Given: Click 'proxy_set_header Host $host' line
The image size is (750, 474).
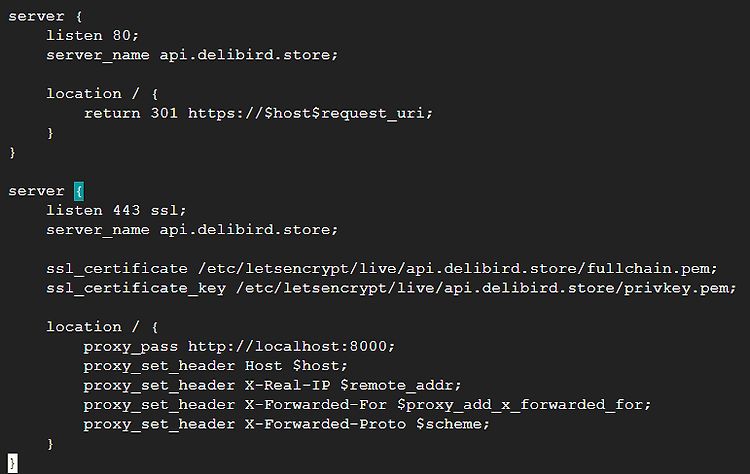Looking at the screenshot, I should point(215,366).
